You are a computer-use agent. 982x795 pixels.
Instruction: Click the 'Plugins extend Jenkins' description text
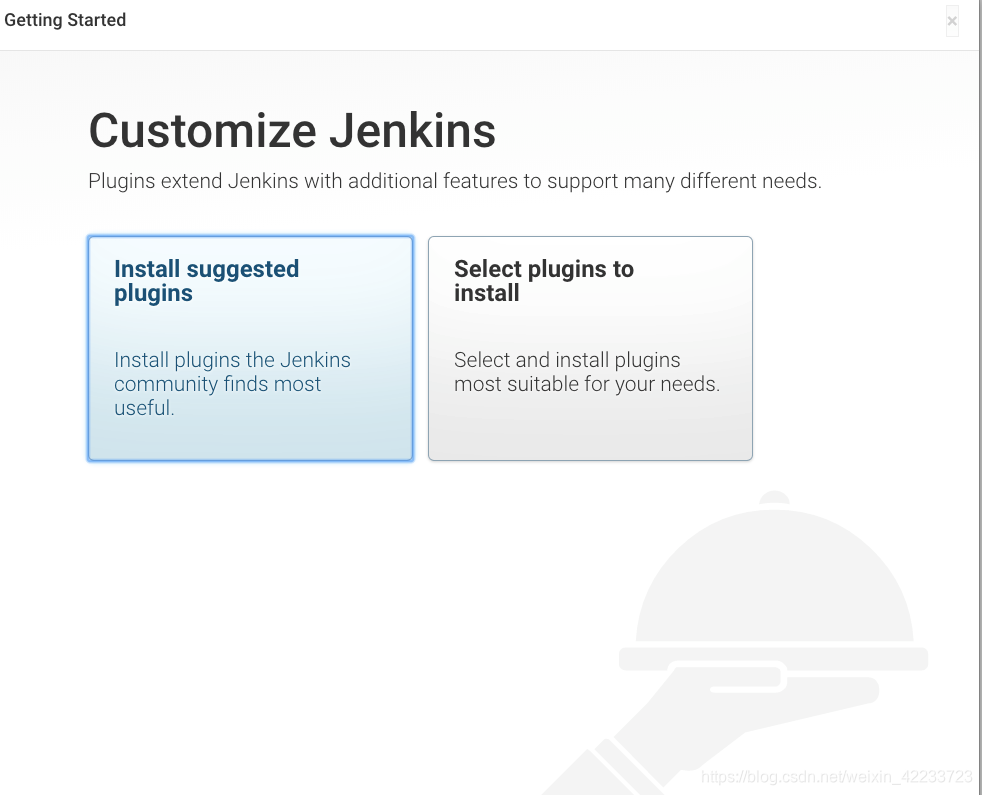(455, 181)
